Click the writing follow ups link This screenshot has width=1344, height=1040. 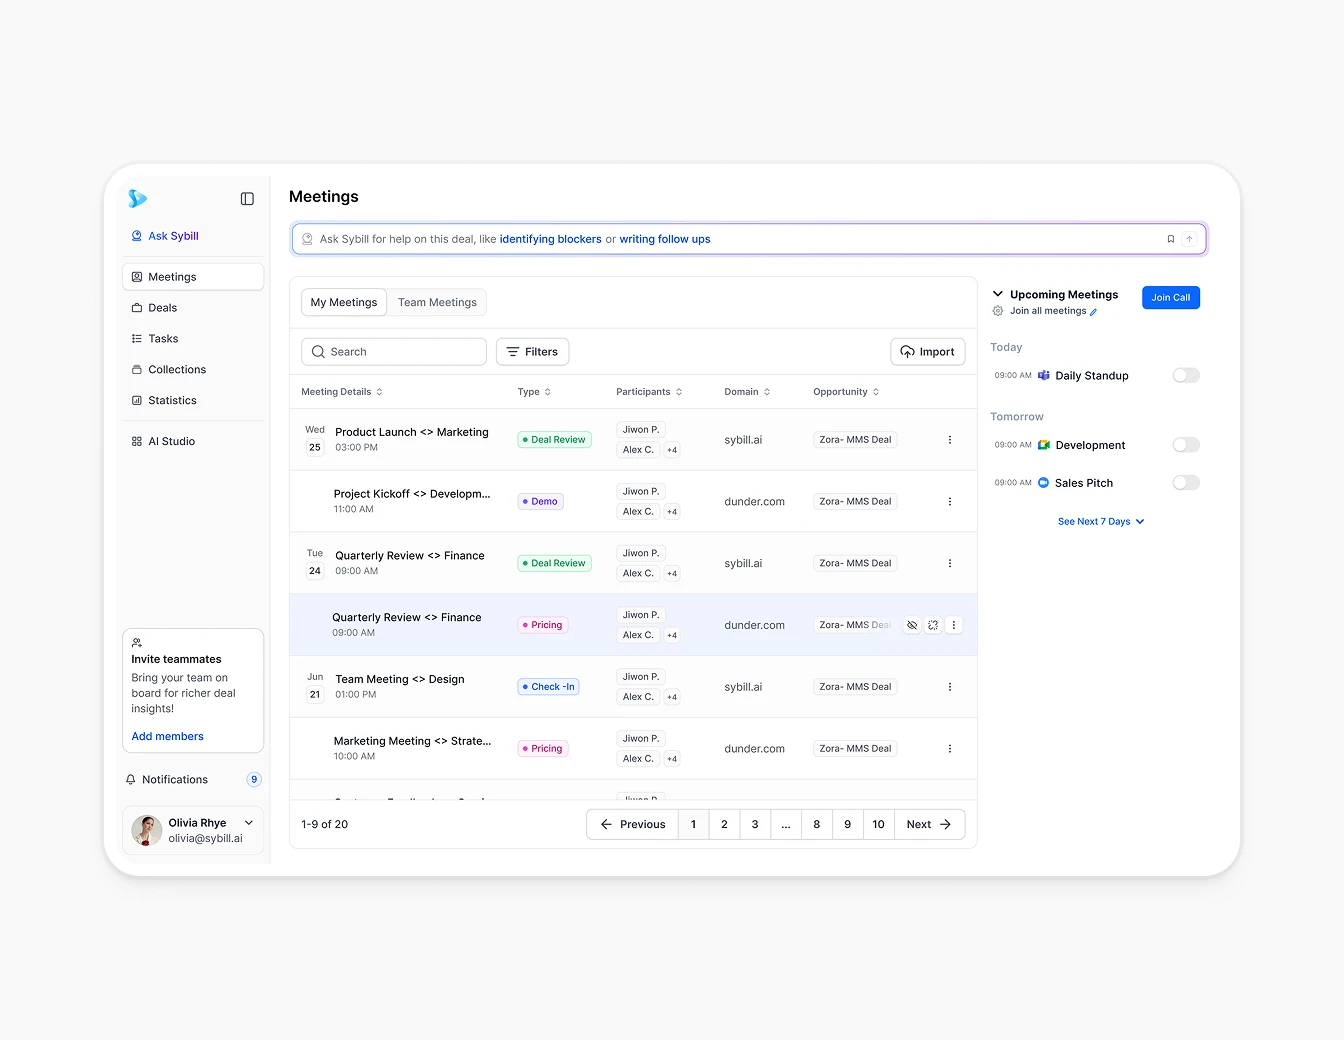click(x=665, y=239)
